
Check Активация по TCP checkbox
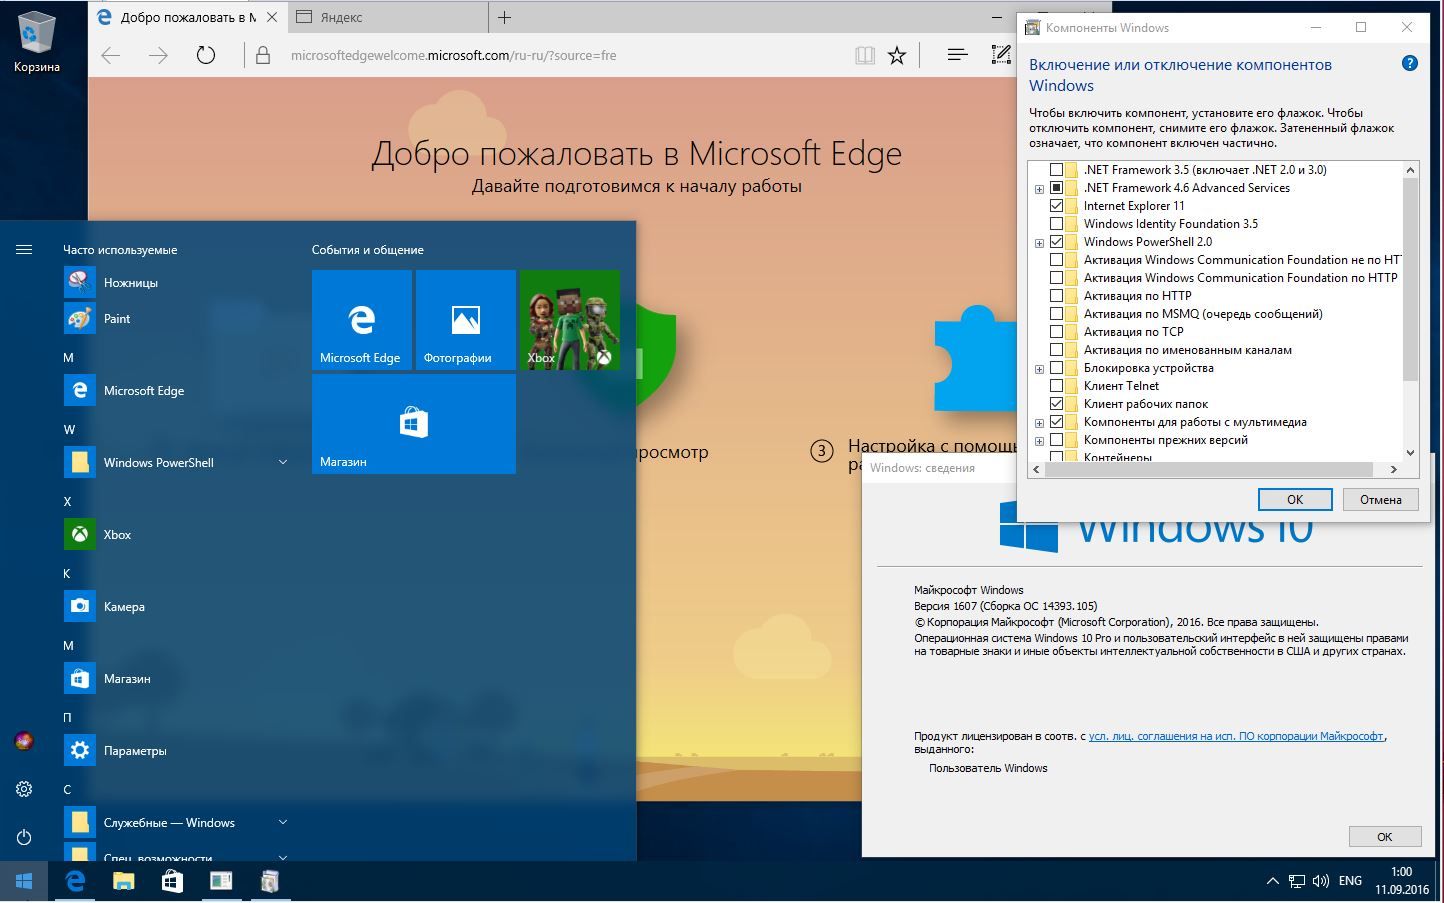[1056, 332]
